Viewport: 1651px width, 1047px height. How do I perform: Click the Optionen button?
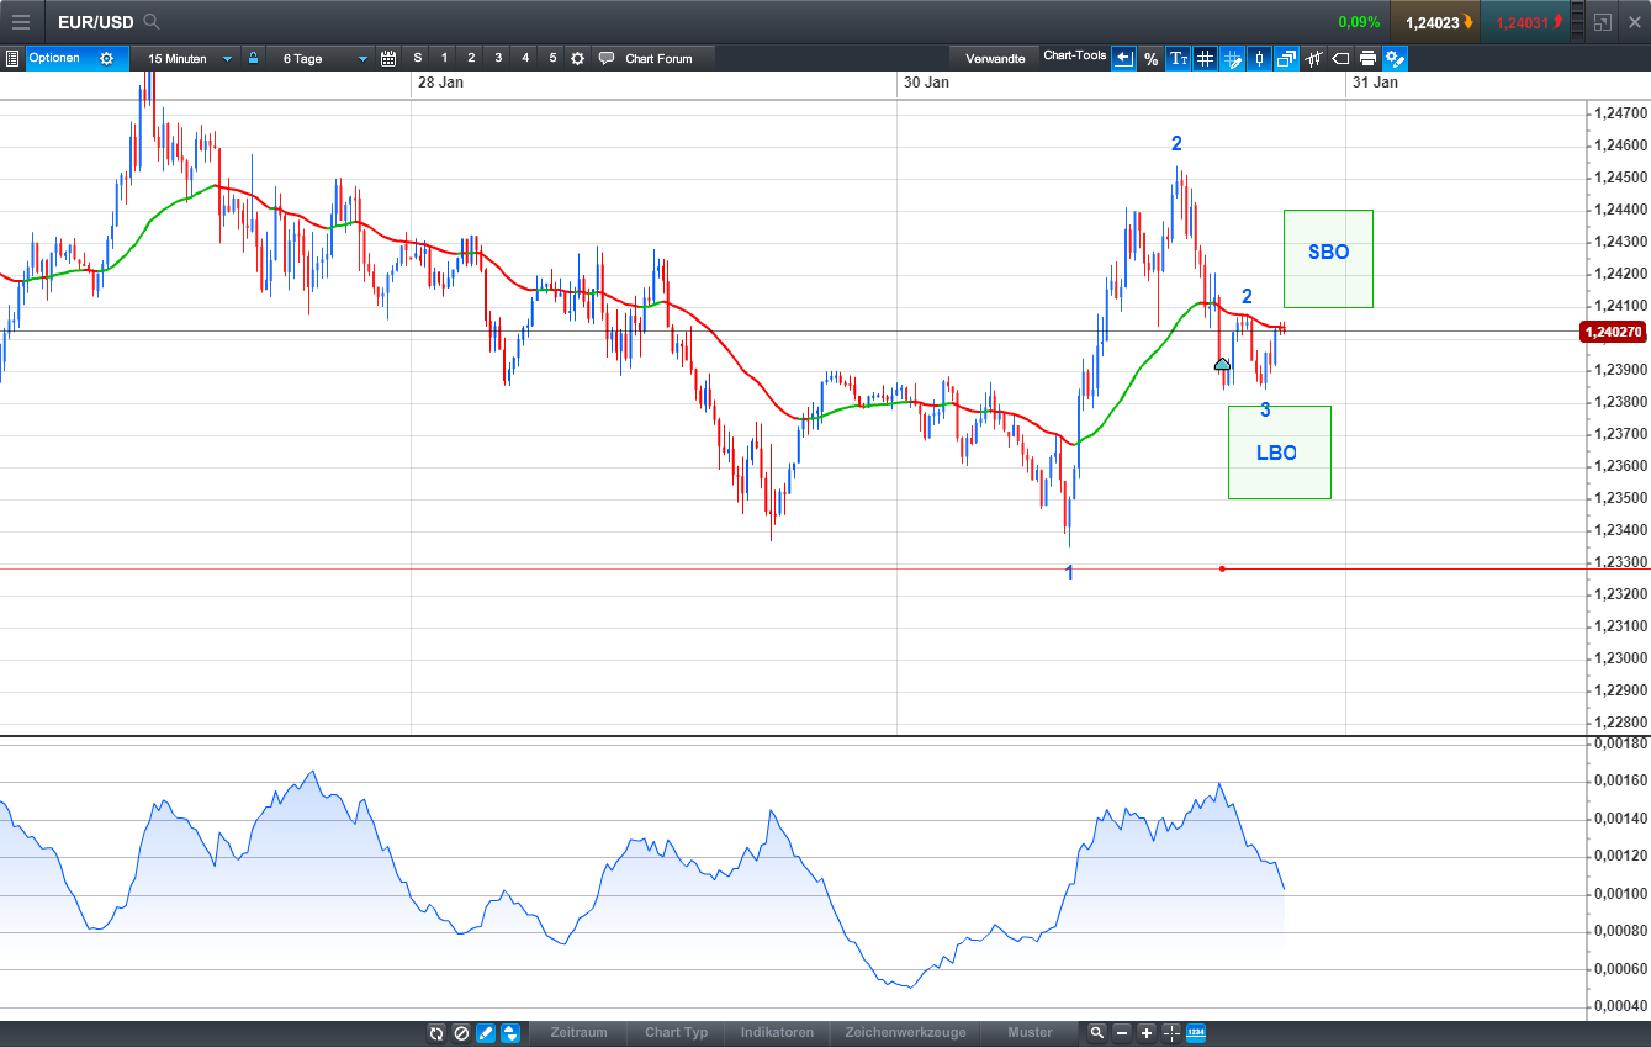57,58
